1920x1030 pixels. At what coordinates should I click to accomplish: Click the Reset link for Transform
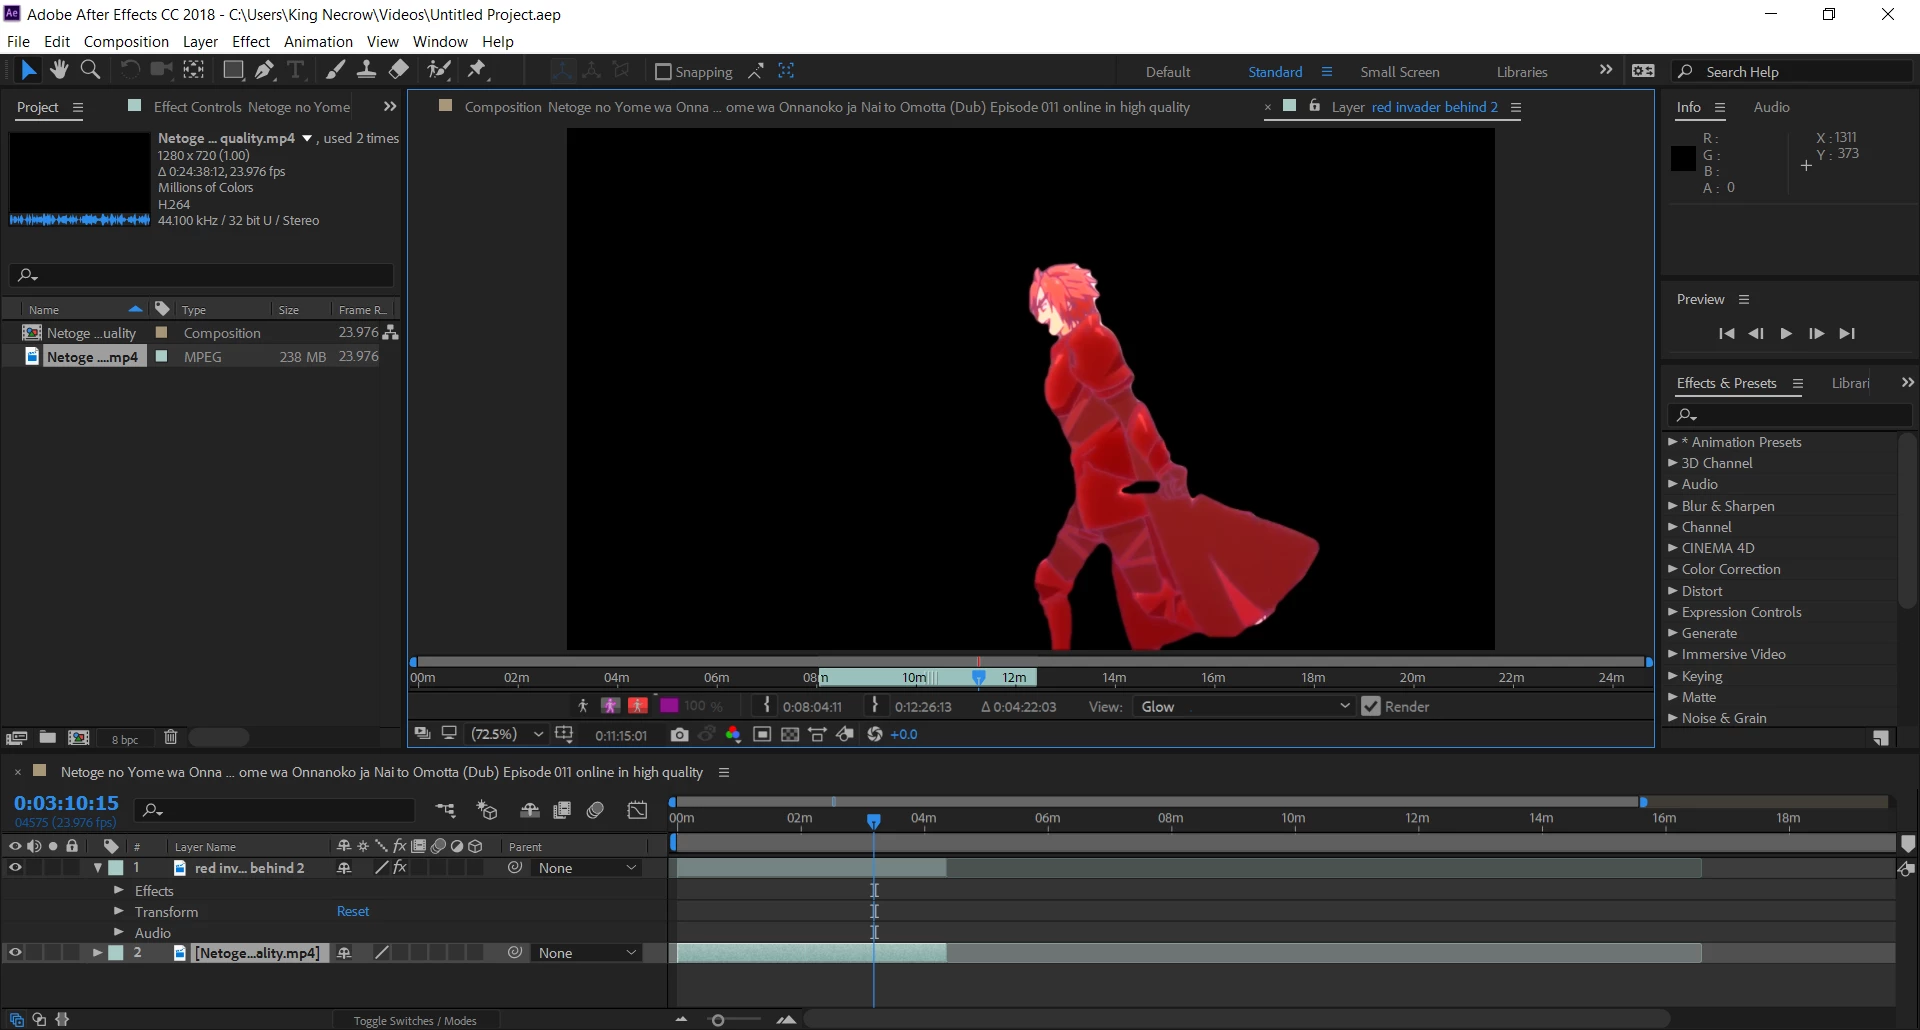(353, 911)
